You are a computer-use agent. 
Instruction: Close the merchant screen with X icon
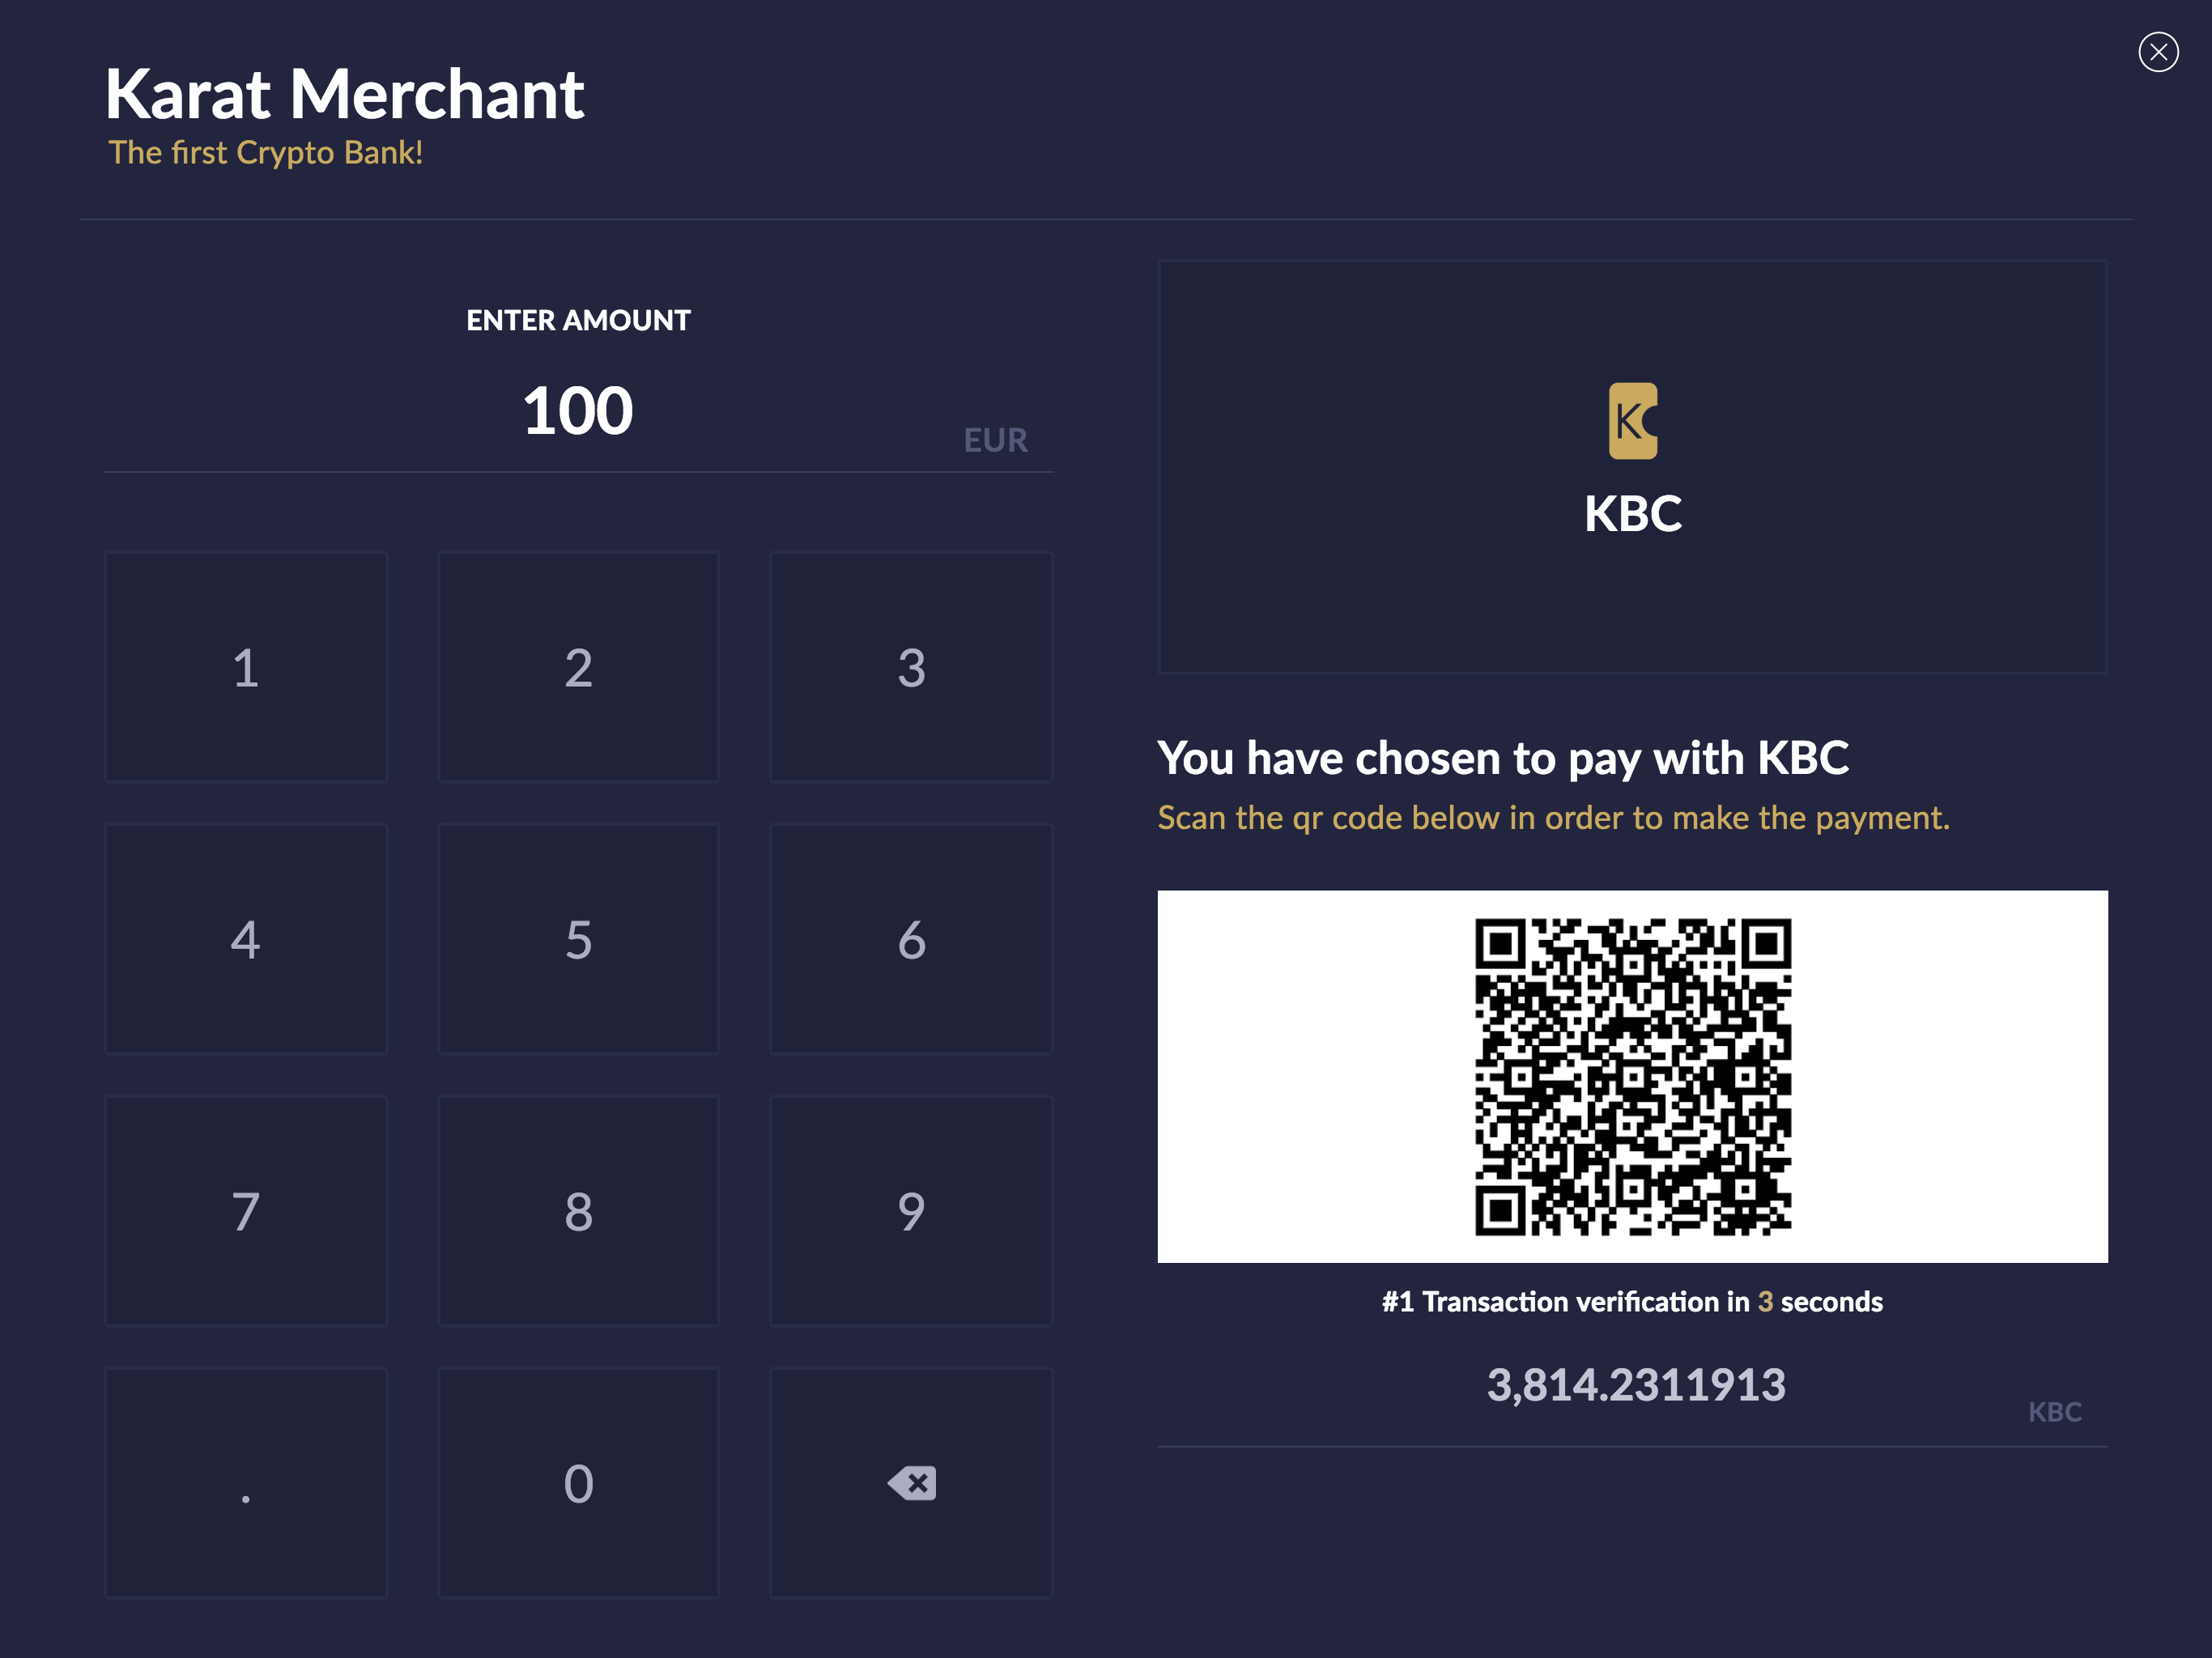pyautogui.click(x=2158, y=52)
